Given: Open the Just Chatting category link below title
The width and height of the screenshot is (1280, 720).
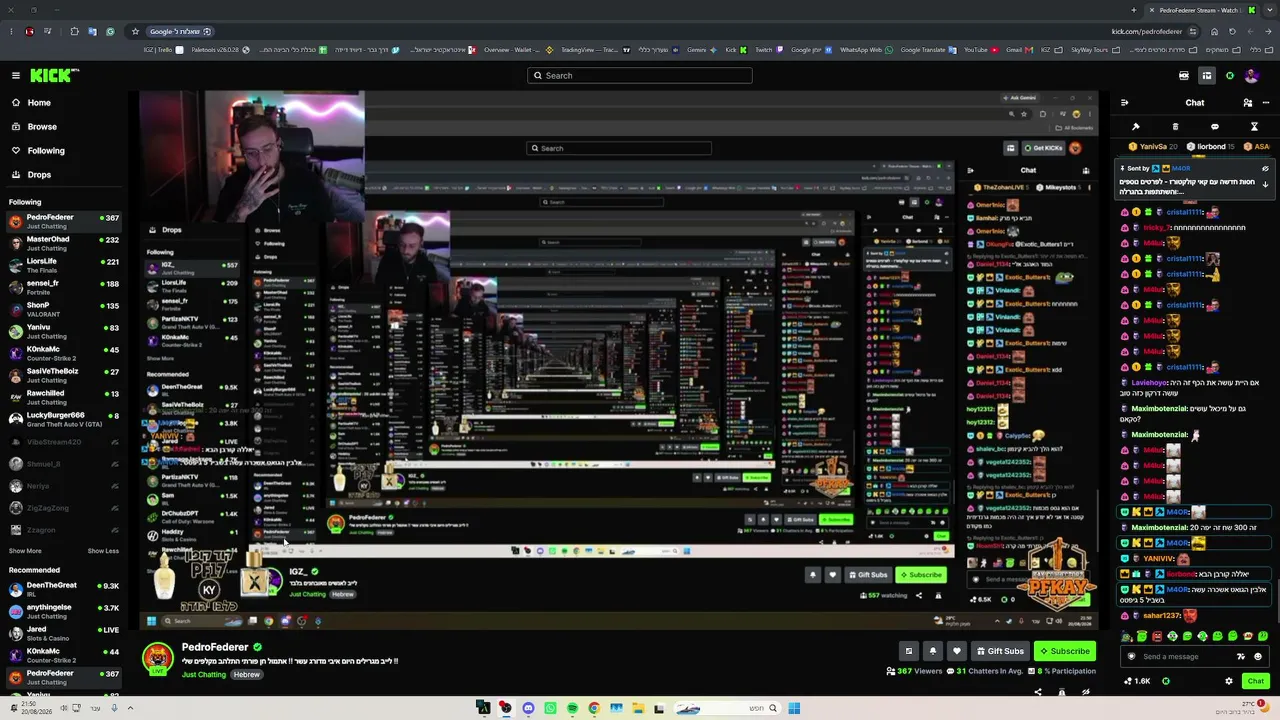Looking at the screenshot, I should point(204,675).
